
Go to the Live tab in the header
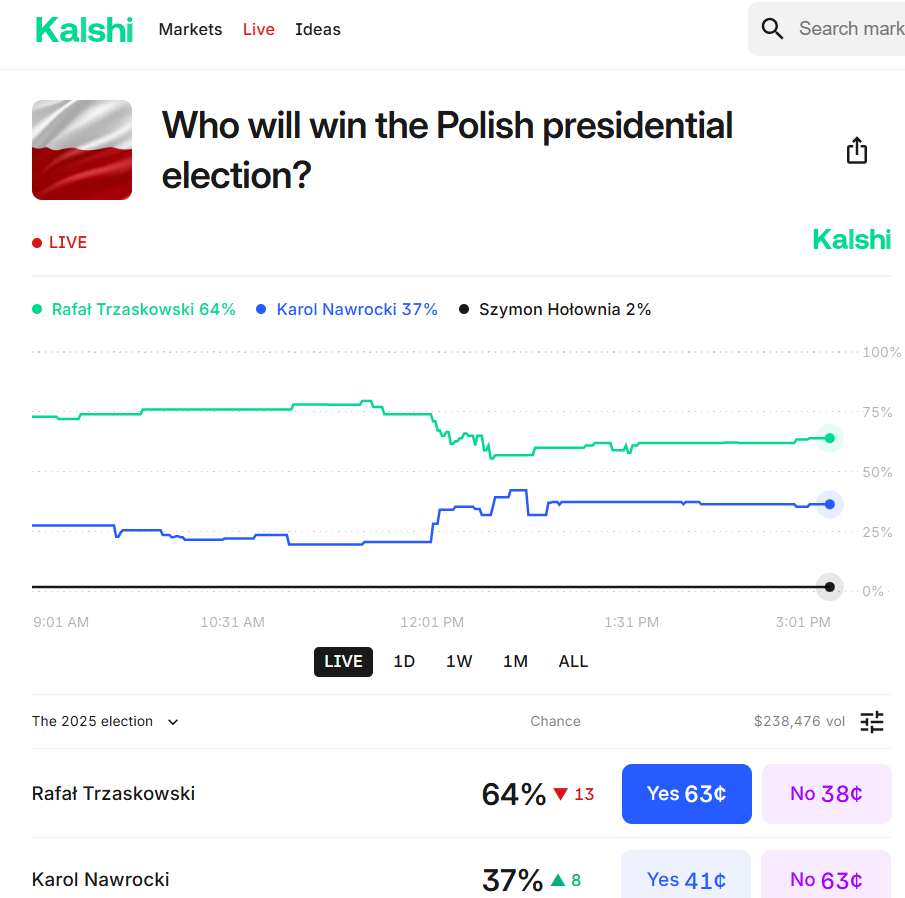click(x=258, y=30)
